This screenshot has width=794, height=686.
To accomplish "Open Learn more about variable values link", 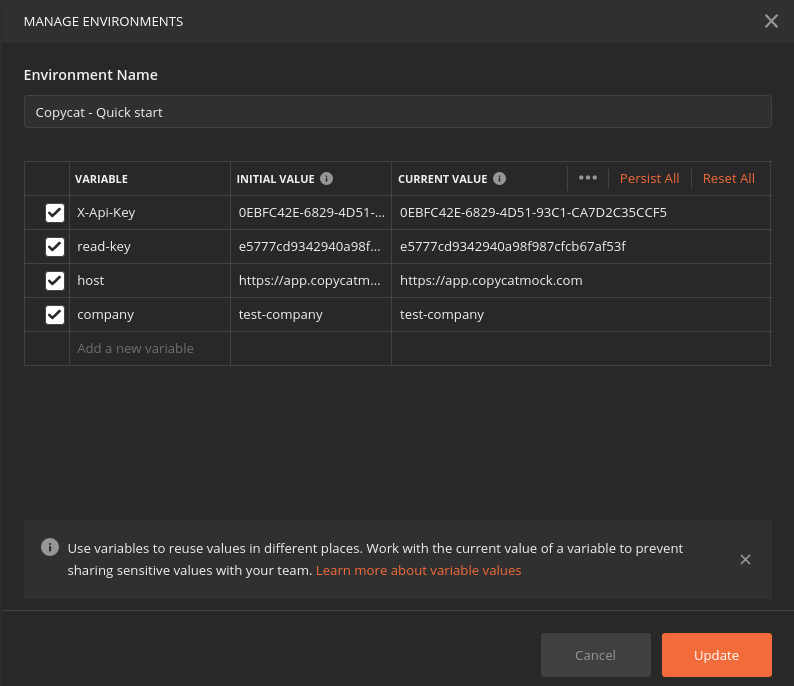I will coord(418,571).
